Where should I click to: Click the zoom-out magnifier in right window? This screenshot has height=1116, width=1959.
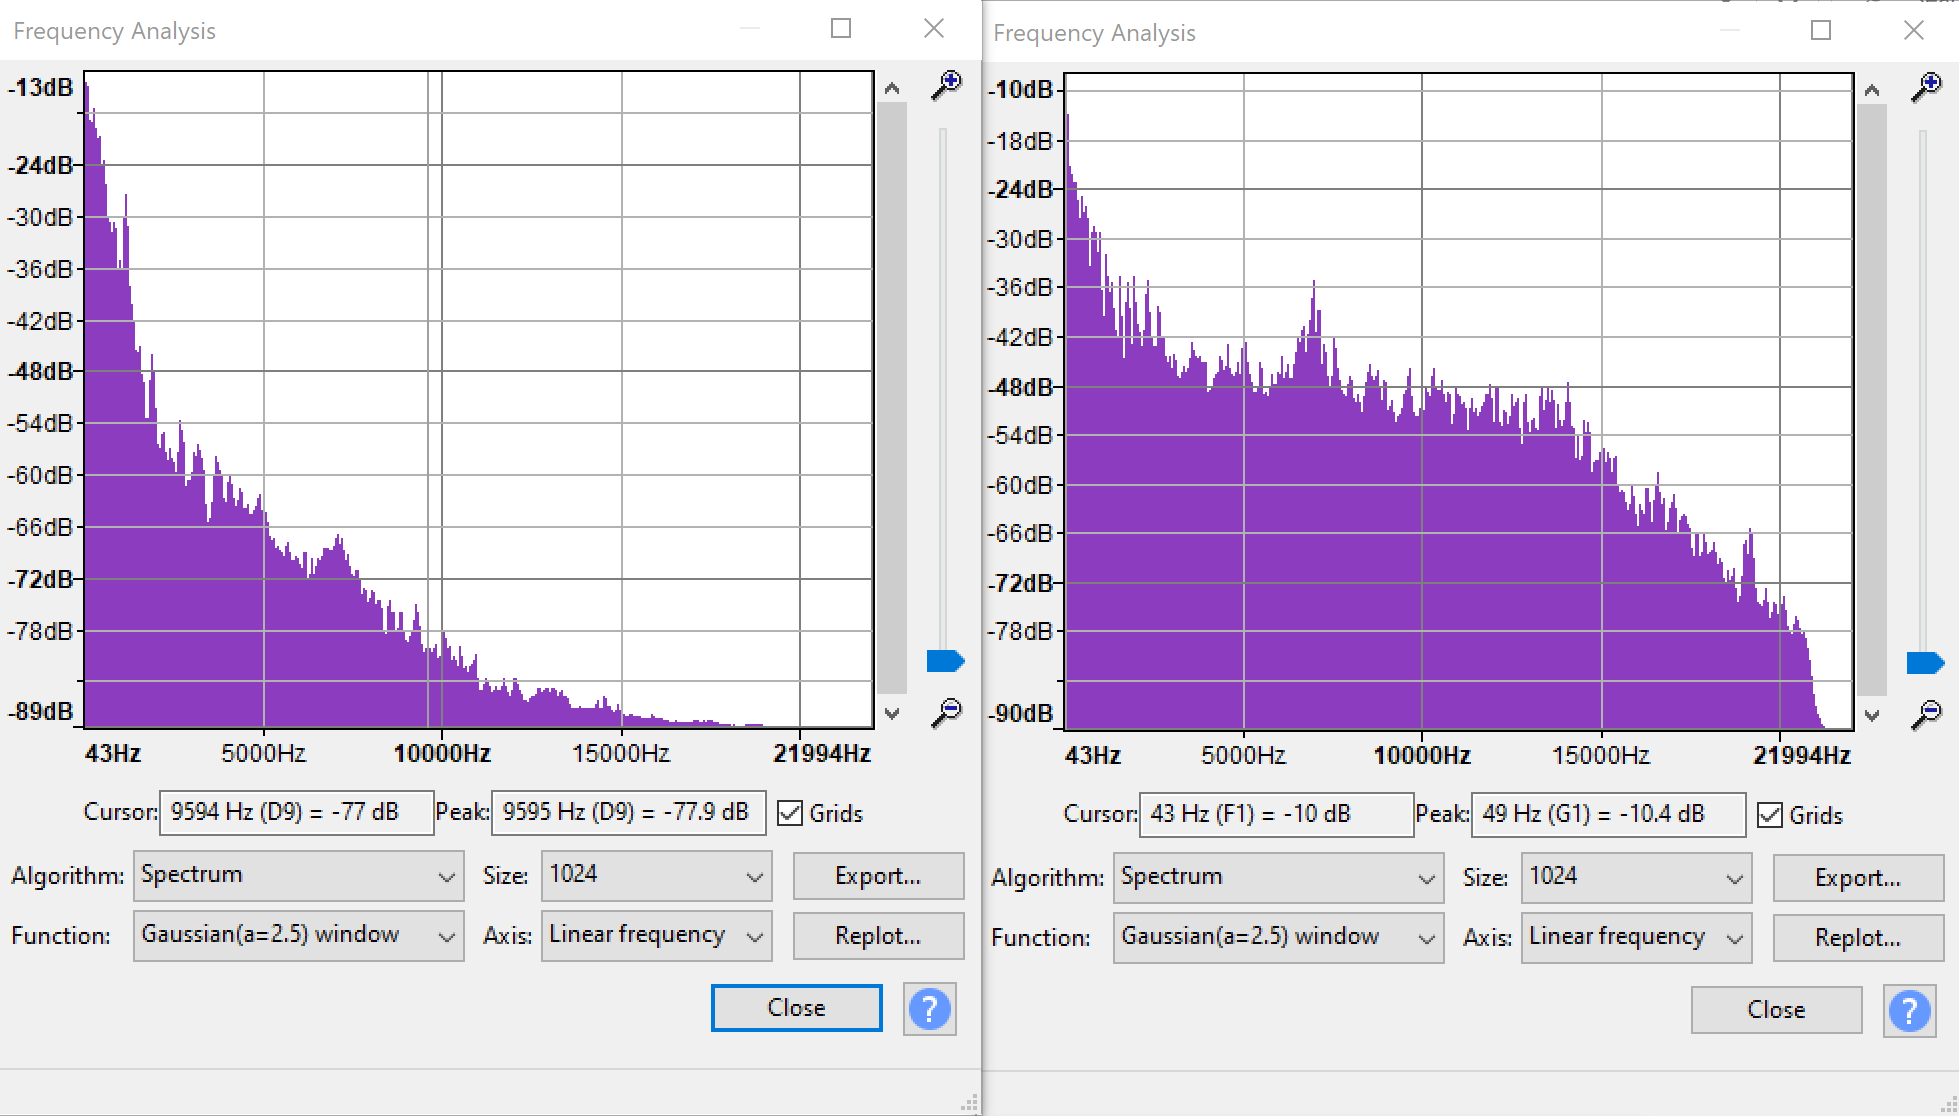[1926, 712]
